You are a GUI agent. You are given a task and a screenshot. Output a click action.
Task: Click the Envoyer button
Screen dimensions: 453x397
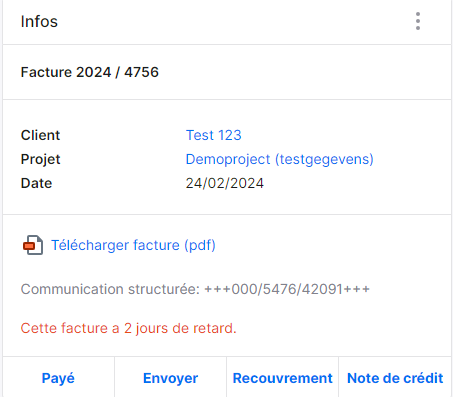(x=170, y=378)
